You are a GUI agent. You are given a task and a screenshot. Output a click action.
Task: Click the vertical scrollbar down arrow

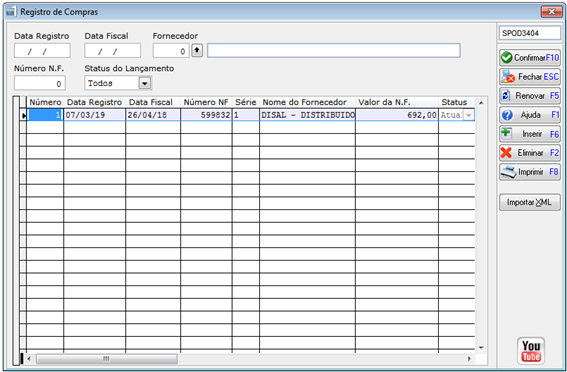481,347
